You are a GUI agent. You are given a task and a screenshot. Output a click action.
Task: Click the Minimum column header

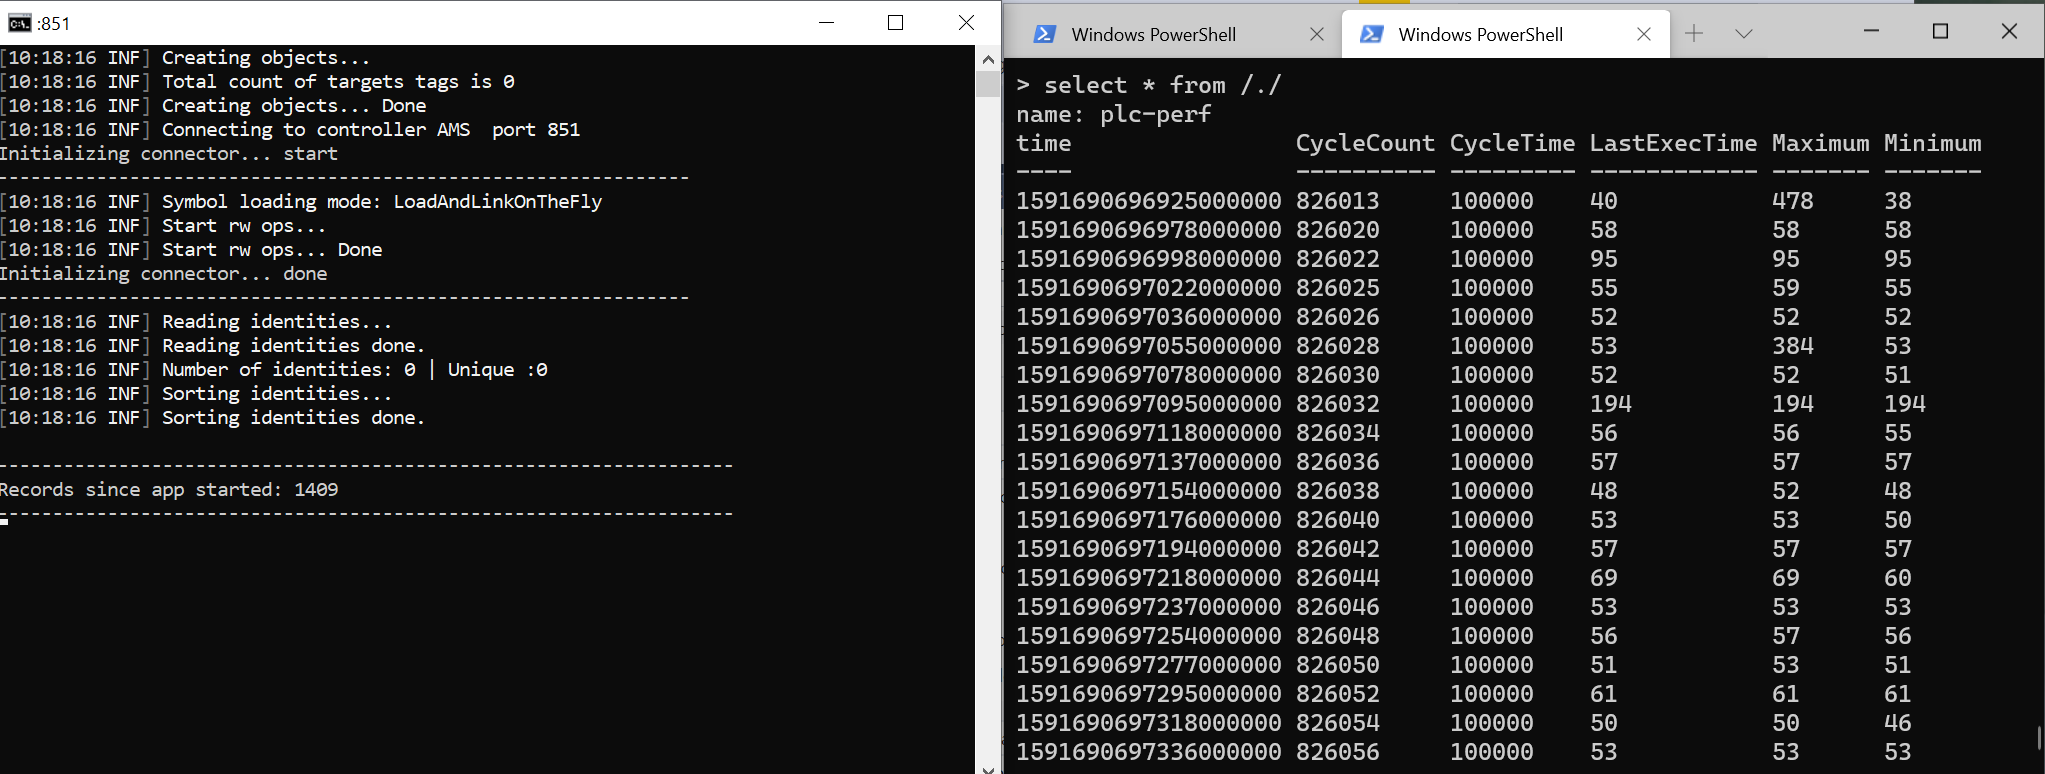pos(1933,143)
